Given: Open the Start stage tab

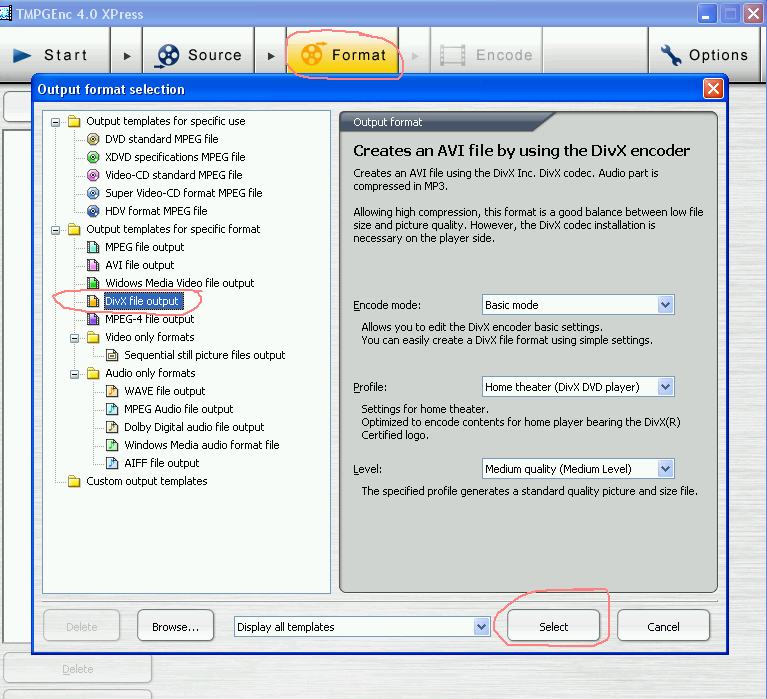Looking at the screenshot, I should click(54, 55).
